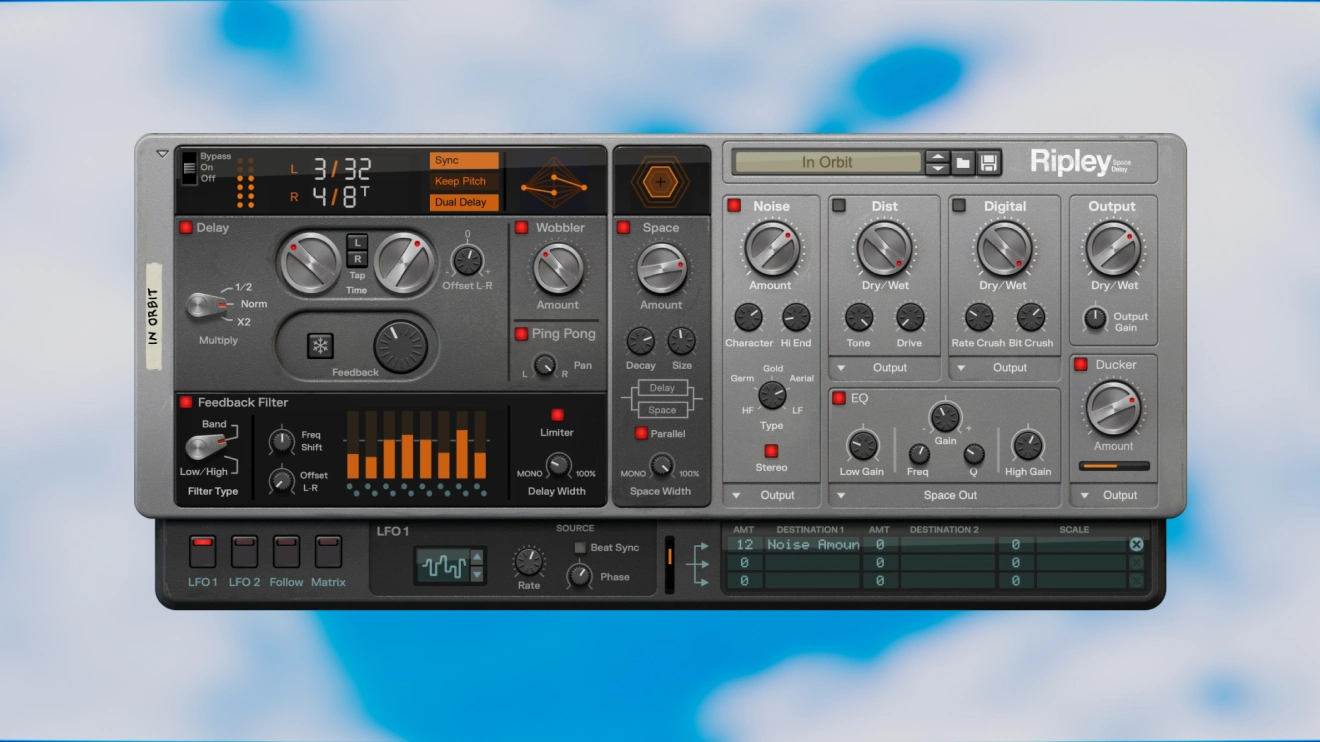This screenshot has height=742, width=1320.
Task: Toggle the Noise Stereo LED
Action: (x=771, y=451)
